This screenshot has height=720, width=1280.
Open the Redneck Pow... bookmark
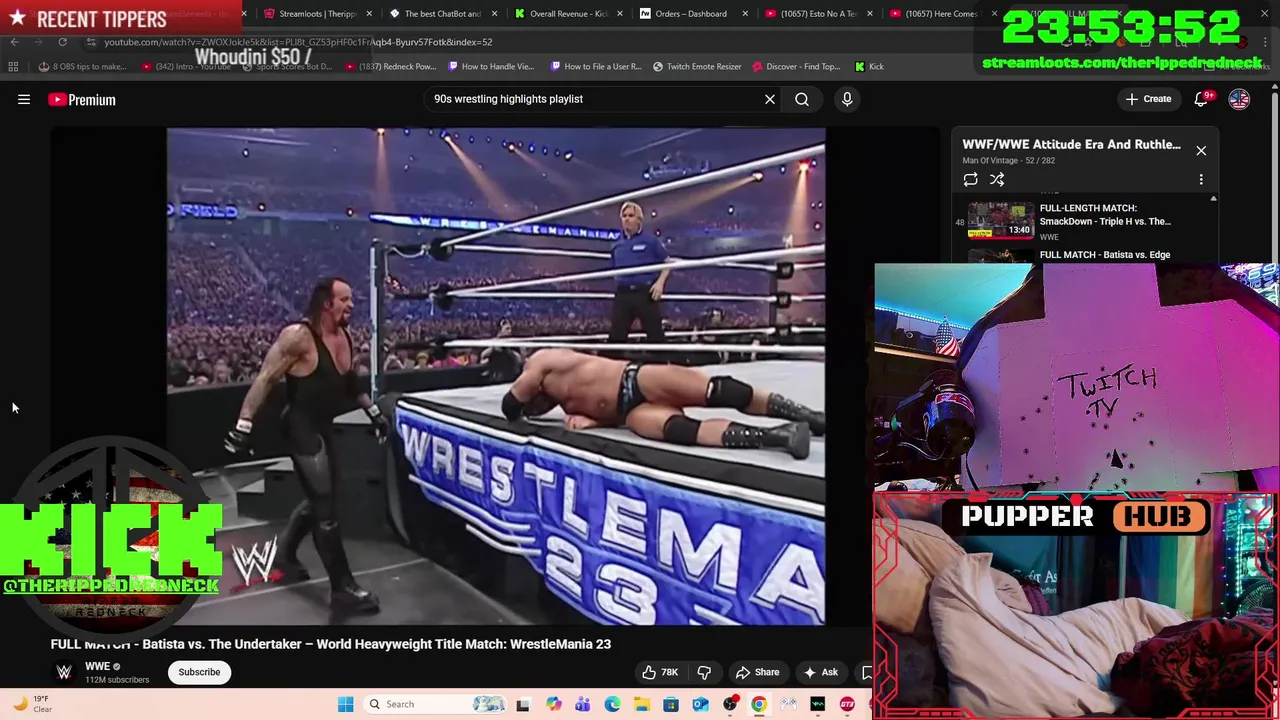[391, 67]
